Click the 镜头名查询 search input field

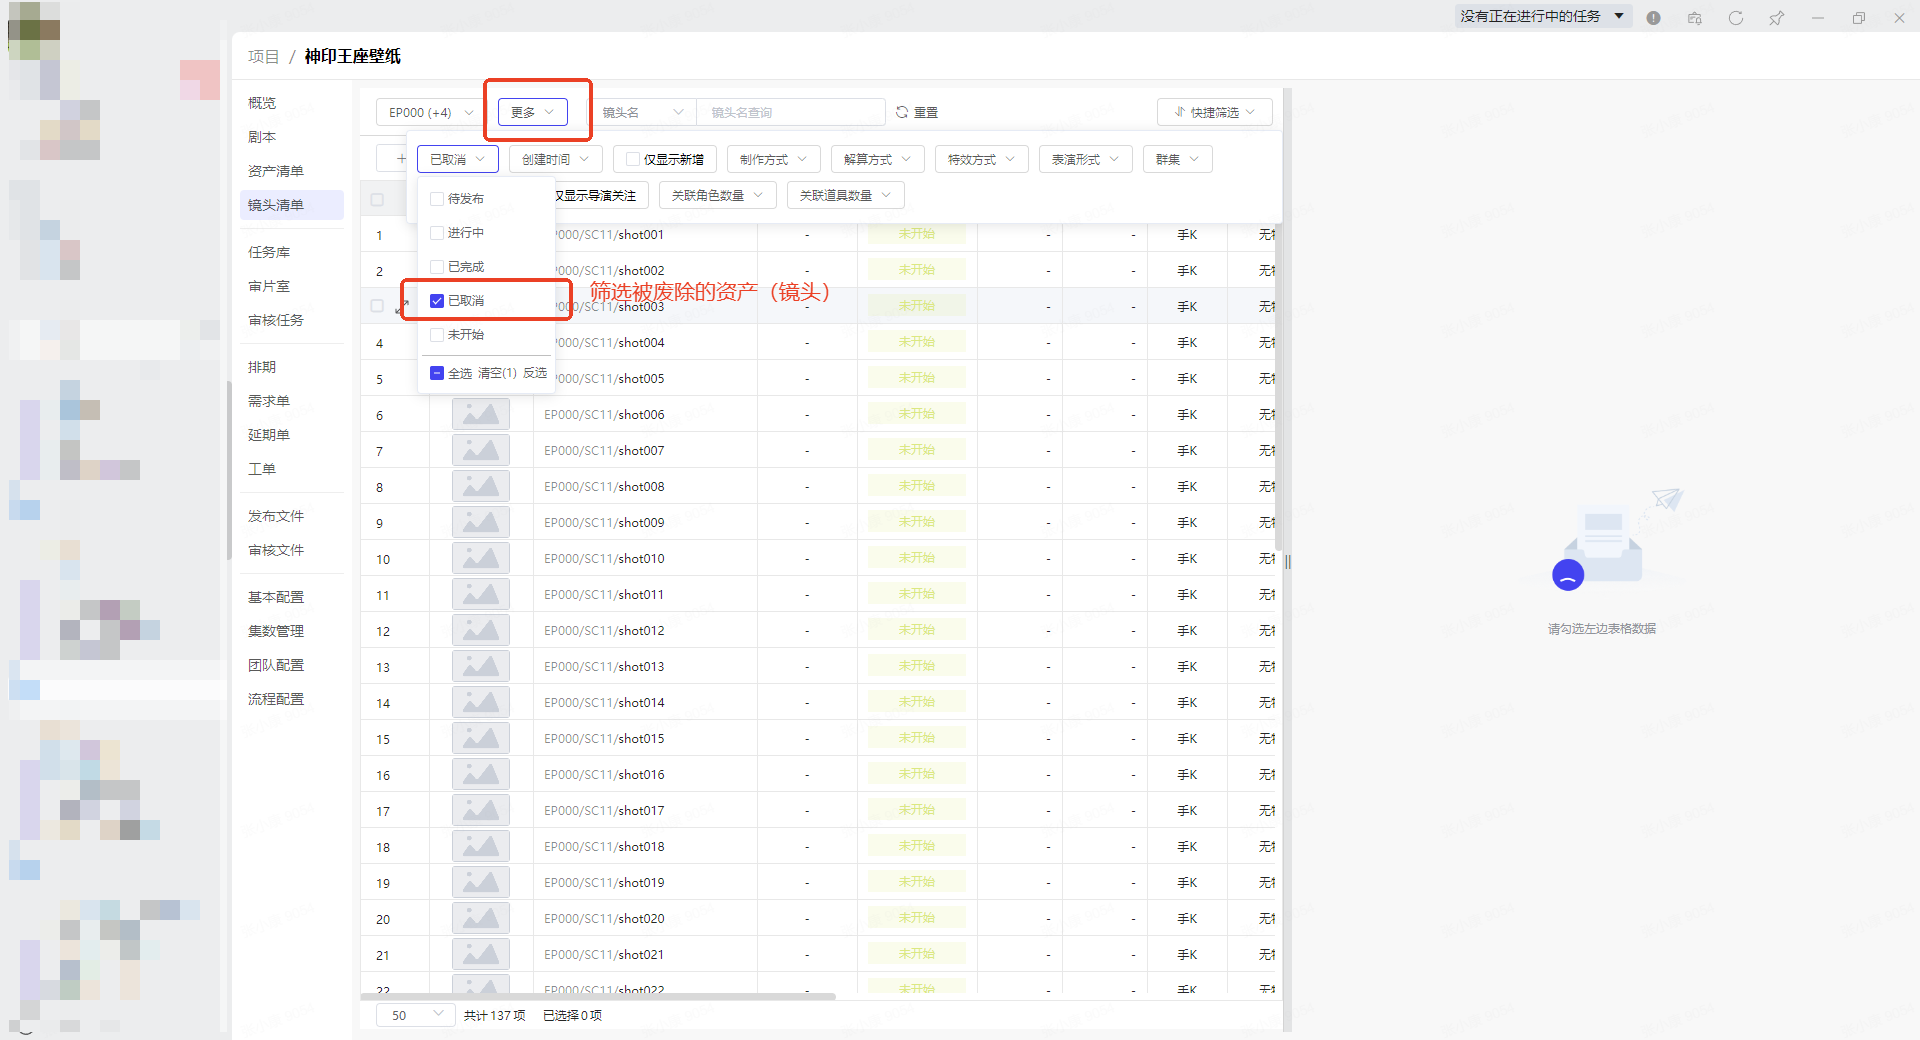coord(790,112)
